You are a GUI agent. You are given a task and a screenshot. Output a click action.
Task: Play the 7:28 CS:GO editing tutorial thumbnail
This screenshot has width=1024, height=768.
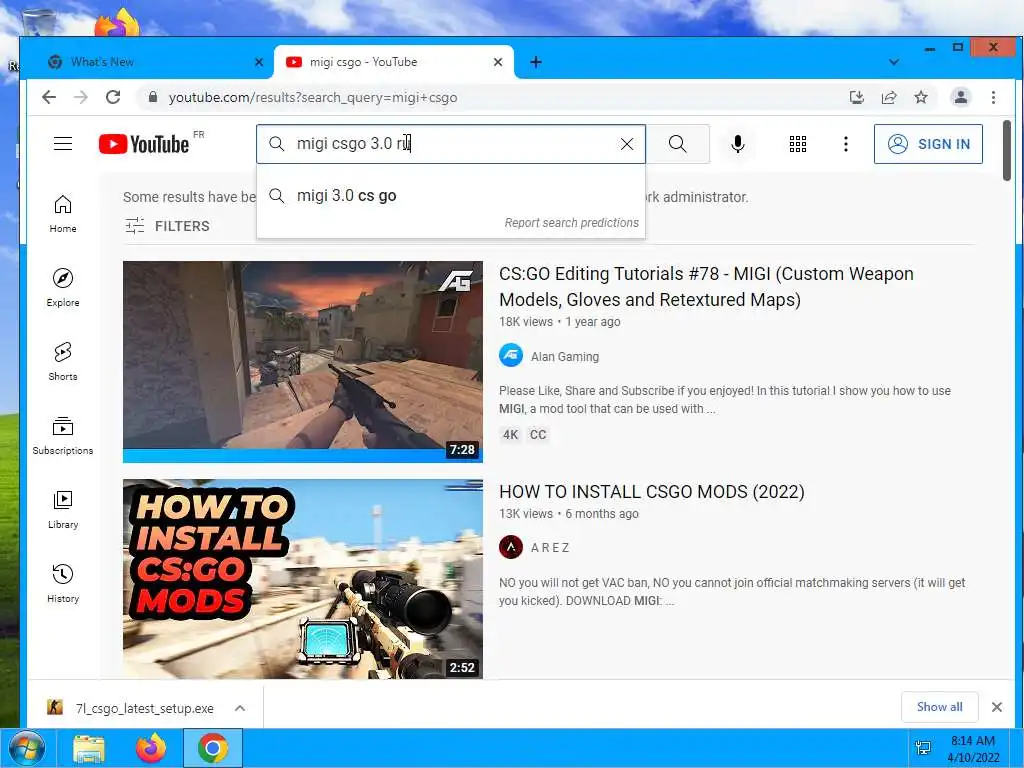pos(303,362)
